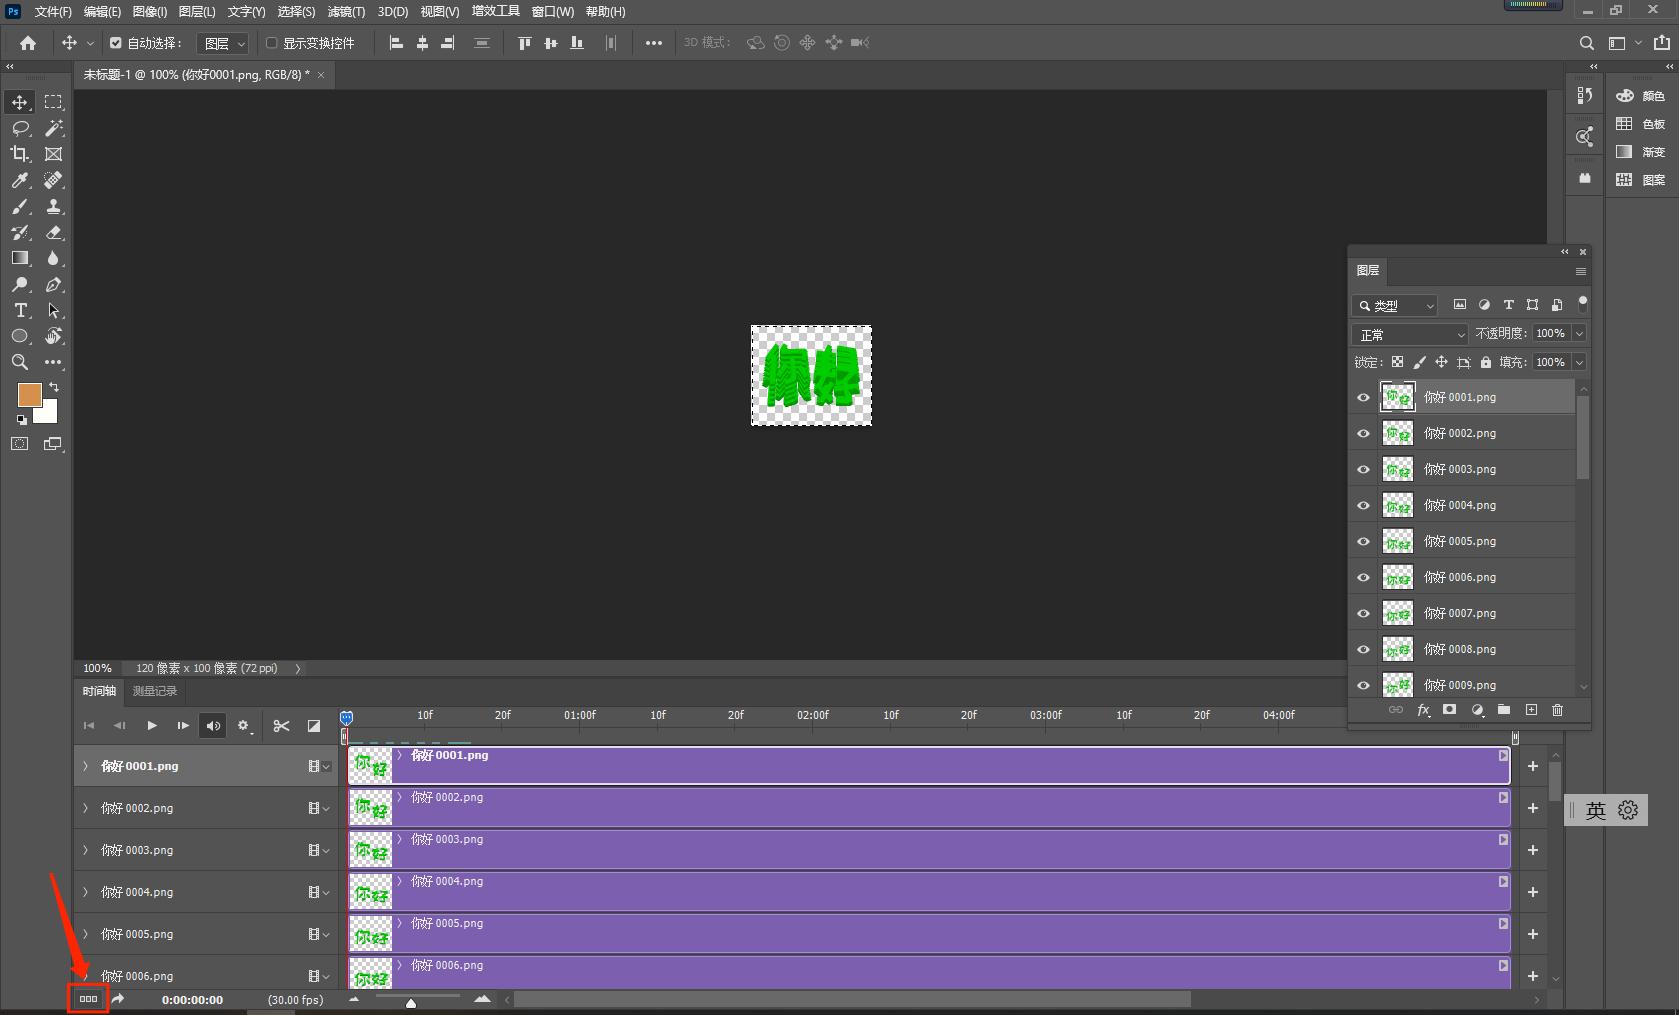Viewport: 1679px width, 1015px height.
Task: Select the Zoom tool in toolbar
Action: click(20, 362)
